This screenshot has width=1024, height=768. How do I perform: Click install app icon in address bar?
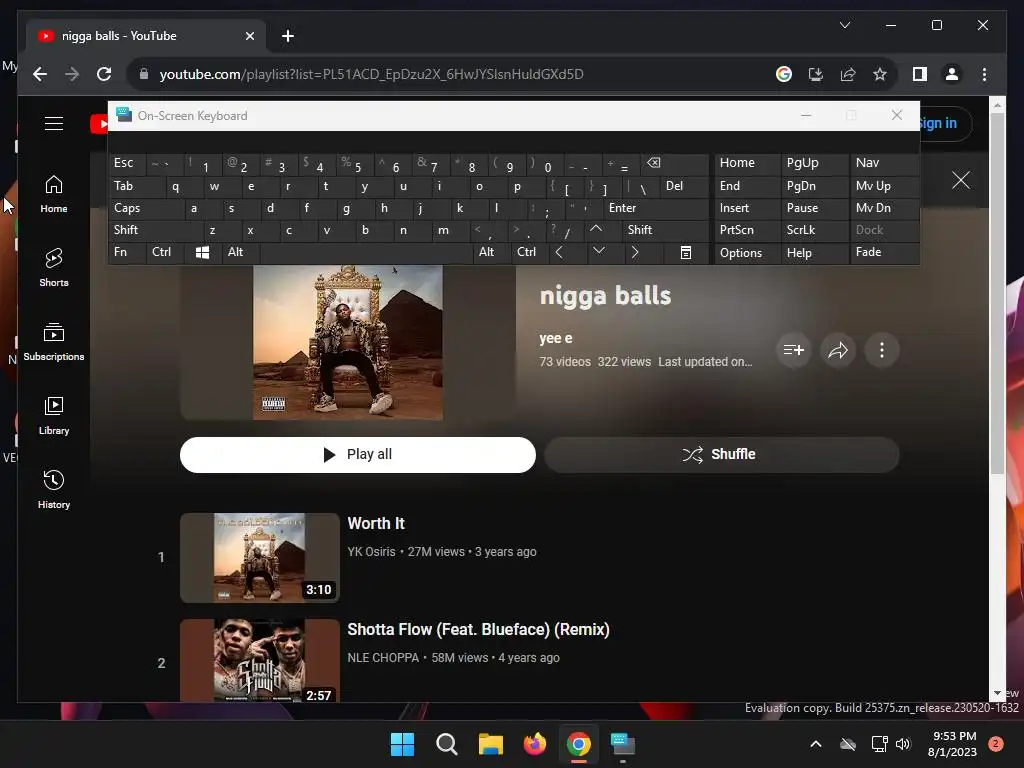pyautogui.click(x=816, y=74)
